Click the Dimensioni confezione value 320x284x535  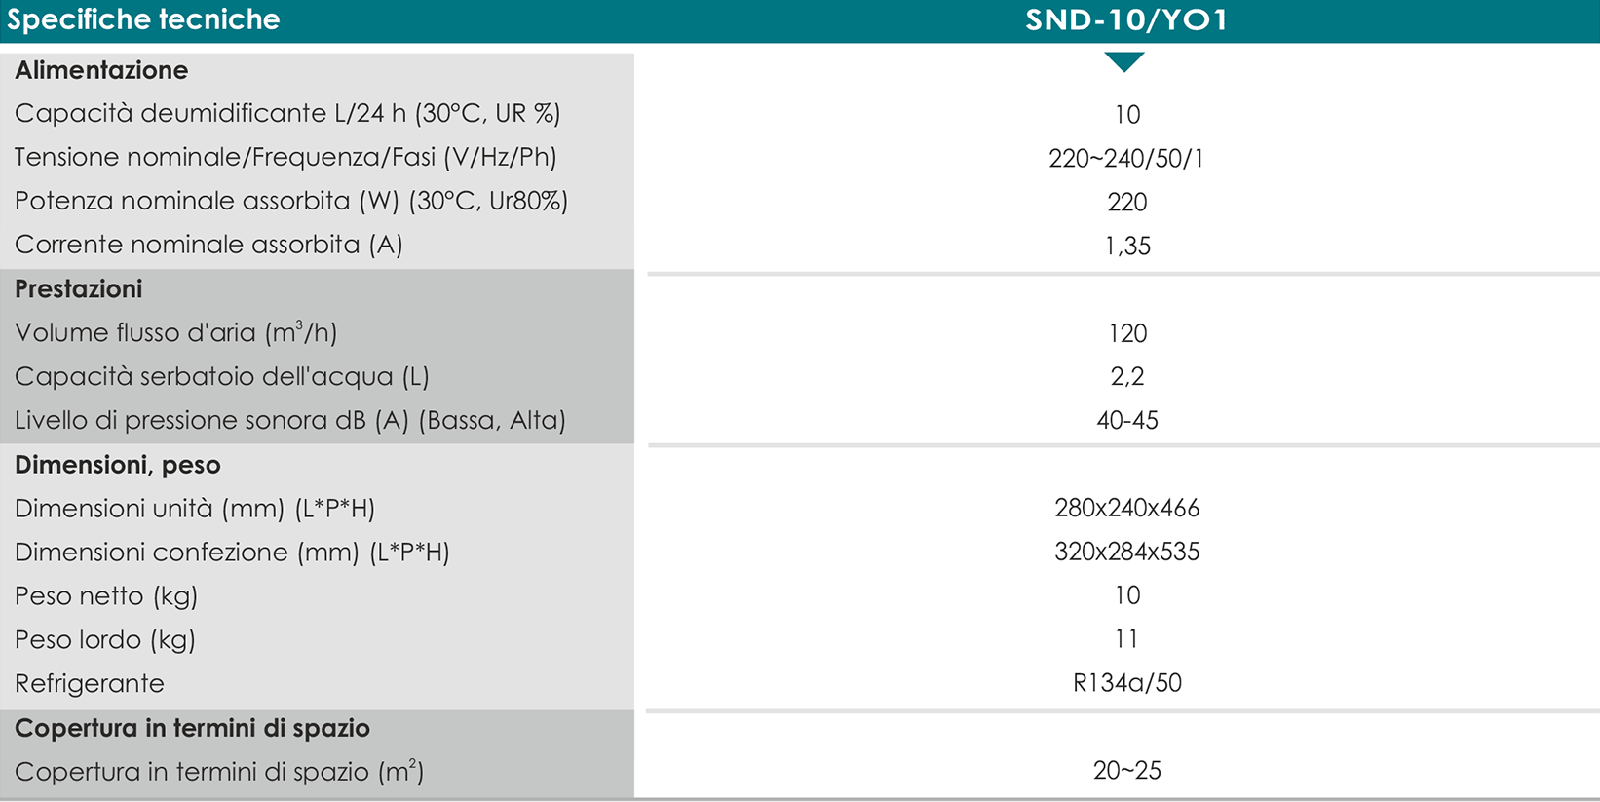pos(1127,551)
